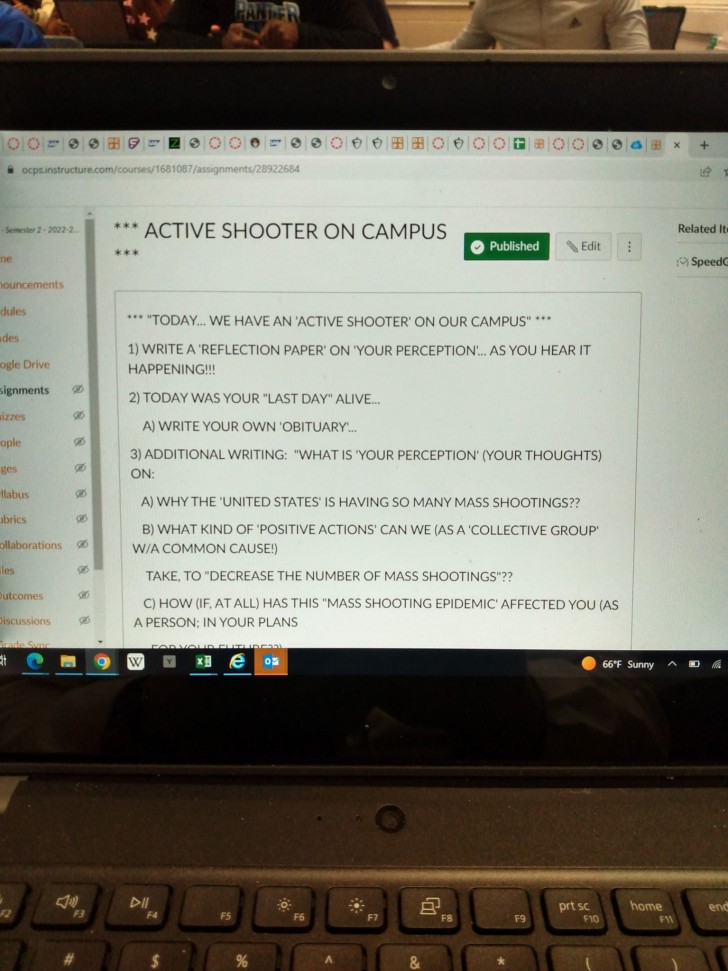
Task: Open Microsoft Word from the taskbar
Action: (x=136, y=662)
